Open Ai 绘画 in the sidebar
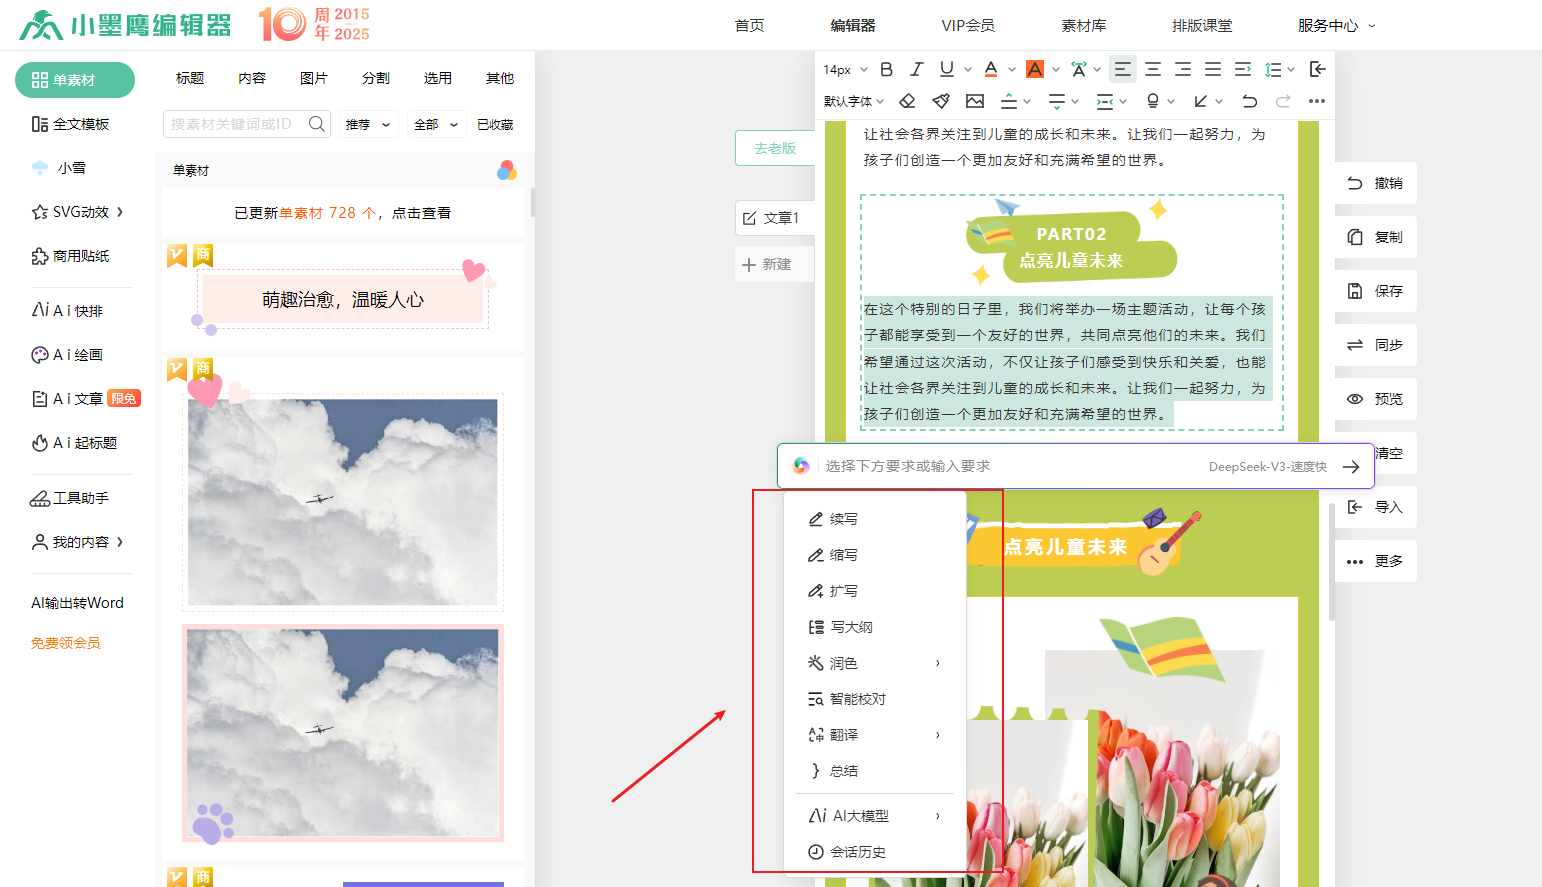 click(x=67, y=355)
